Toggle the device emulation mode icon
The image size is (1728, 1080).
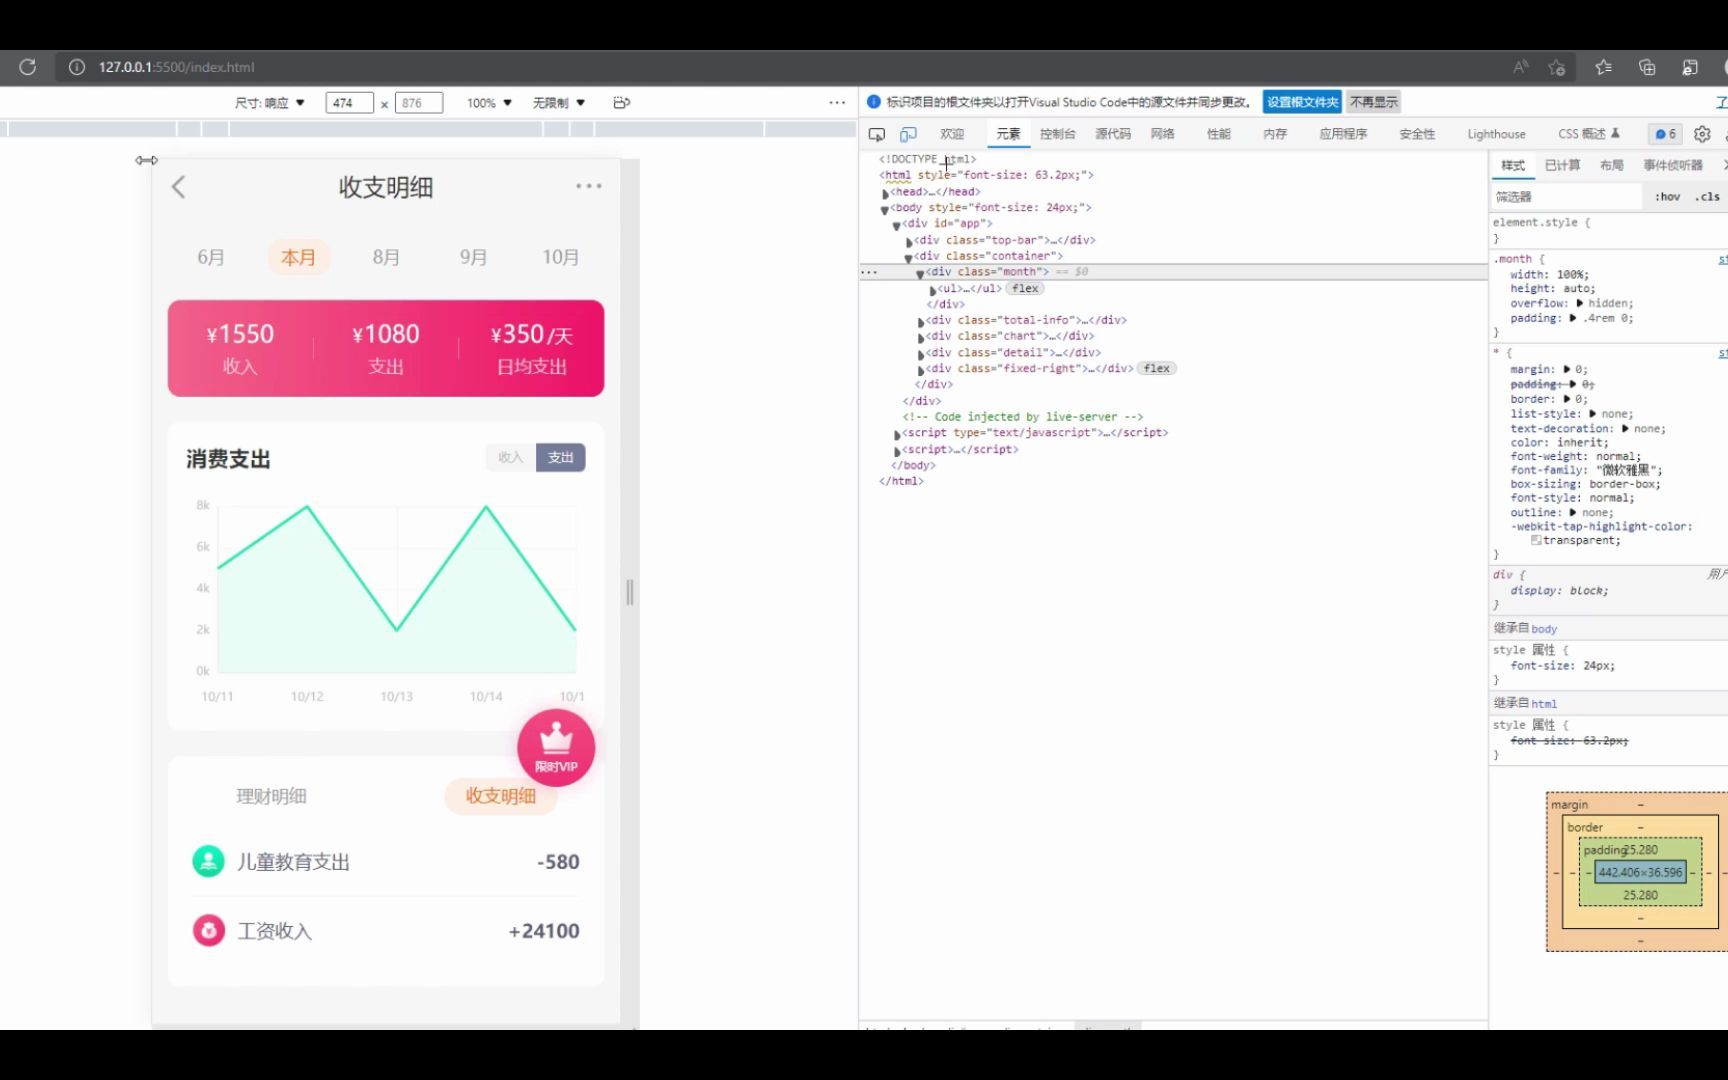tap(908, 133)
